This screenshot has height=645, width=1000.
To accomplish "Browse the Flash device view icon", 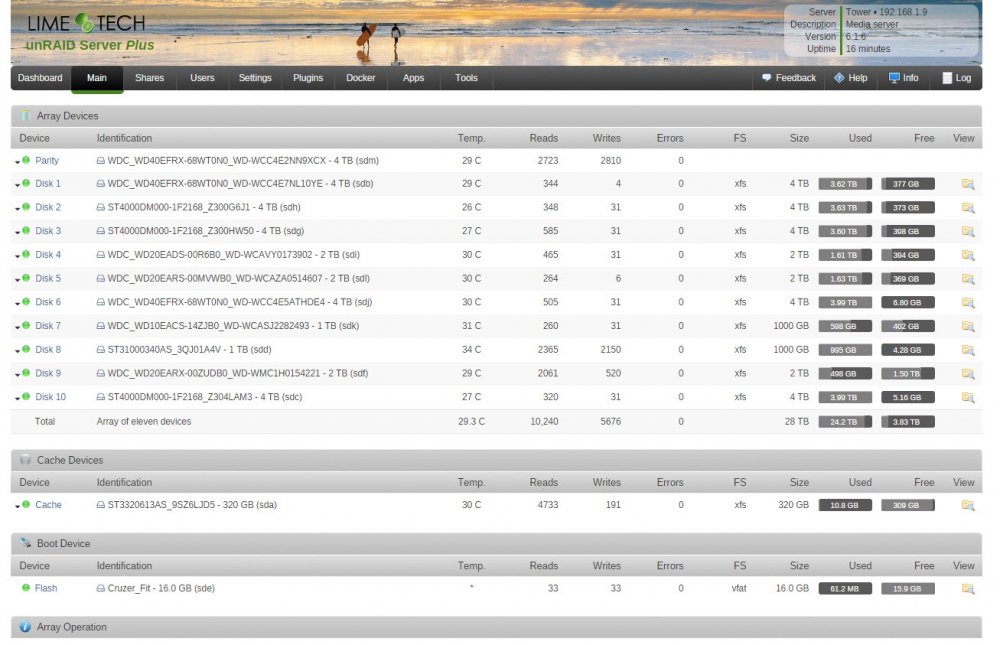I will [x=967, y=589].
